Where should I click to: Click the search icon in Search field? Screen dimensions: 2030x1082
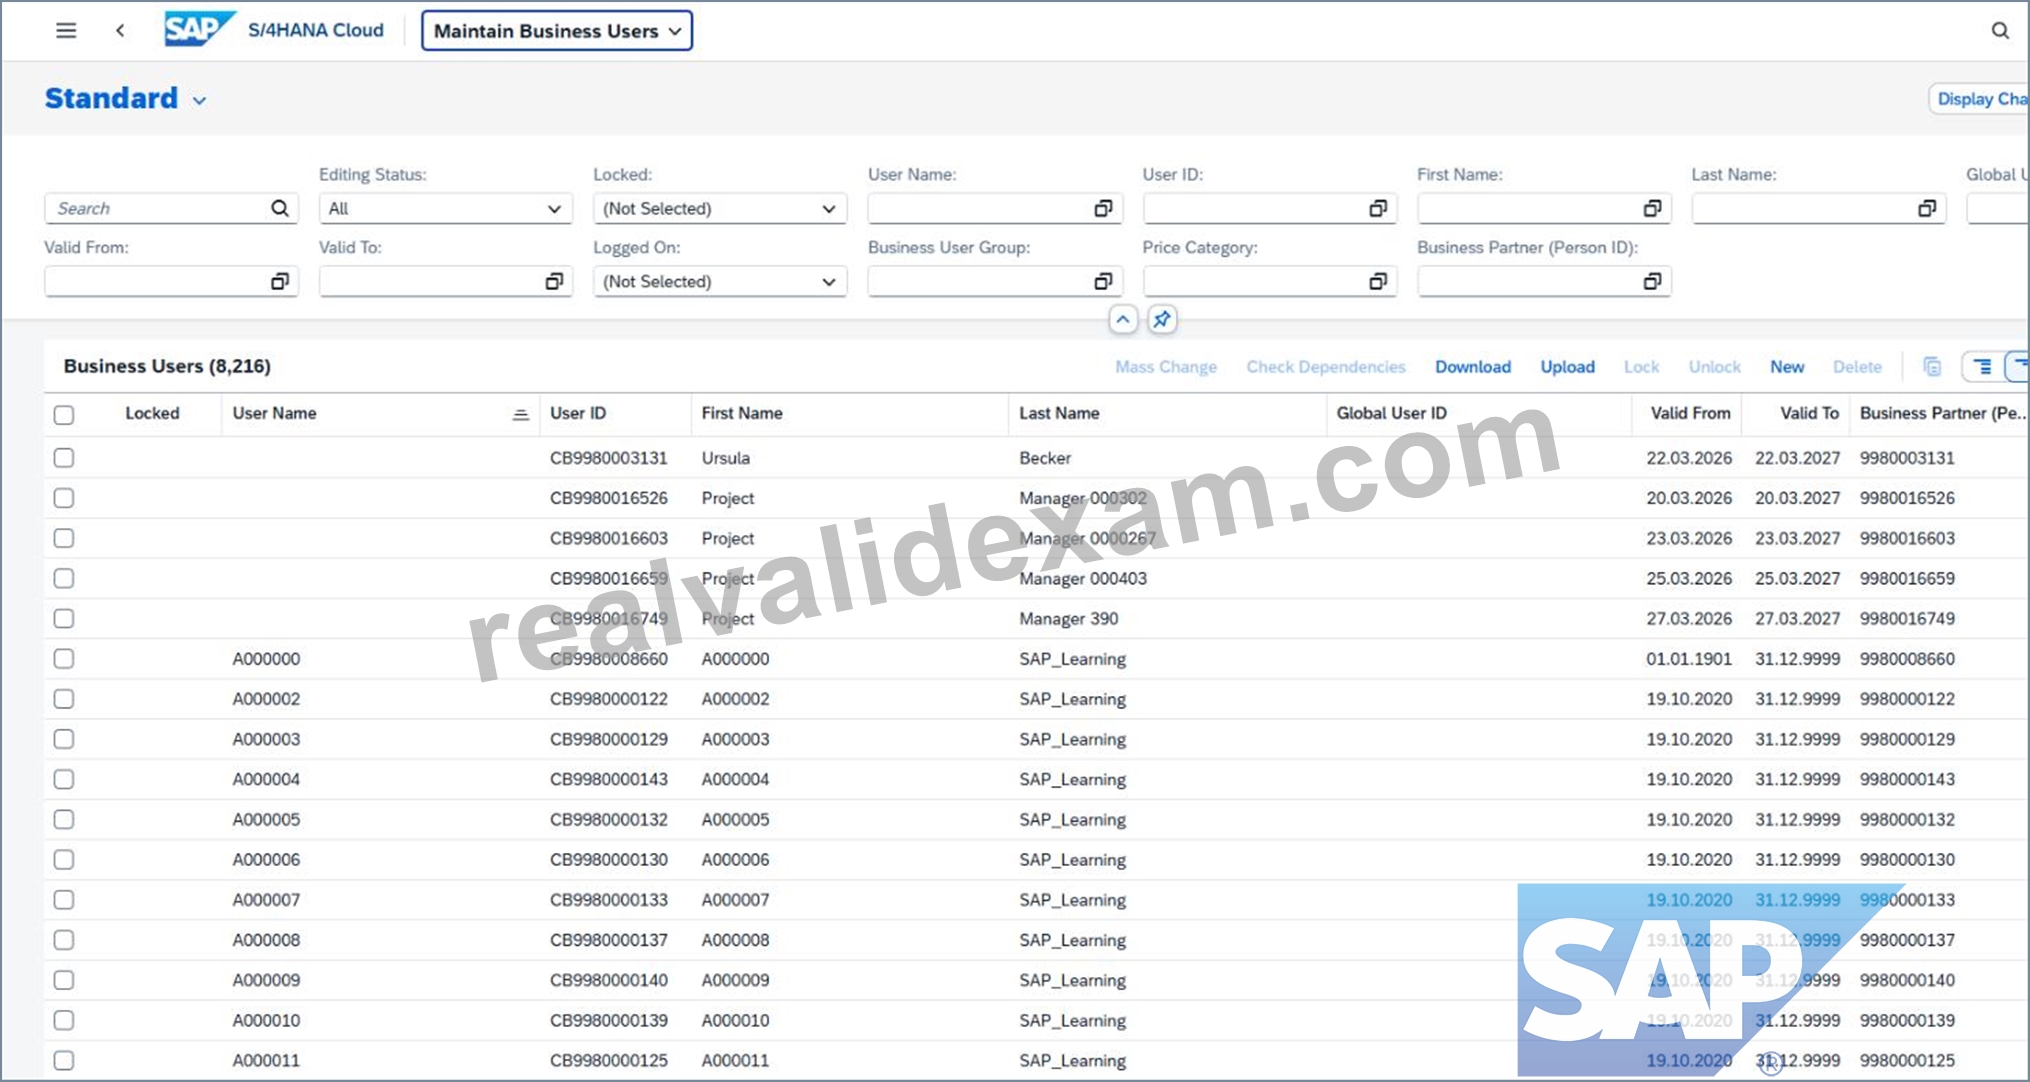pos(279,208)
